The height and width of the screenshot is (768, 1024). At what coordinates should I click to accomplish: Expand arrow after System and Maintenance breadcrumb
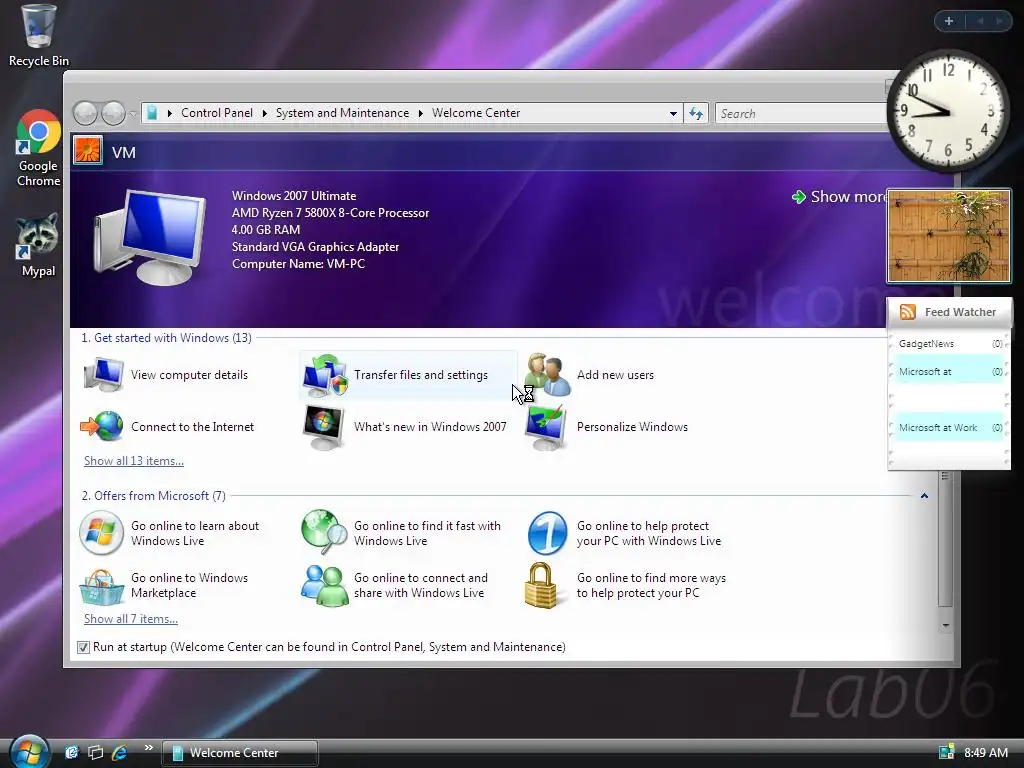[421, 113]
